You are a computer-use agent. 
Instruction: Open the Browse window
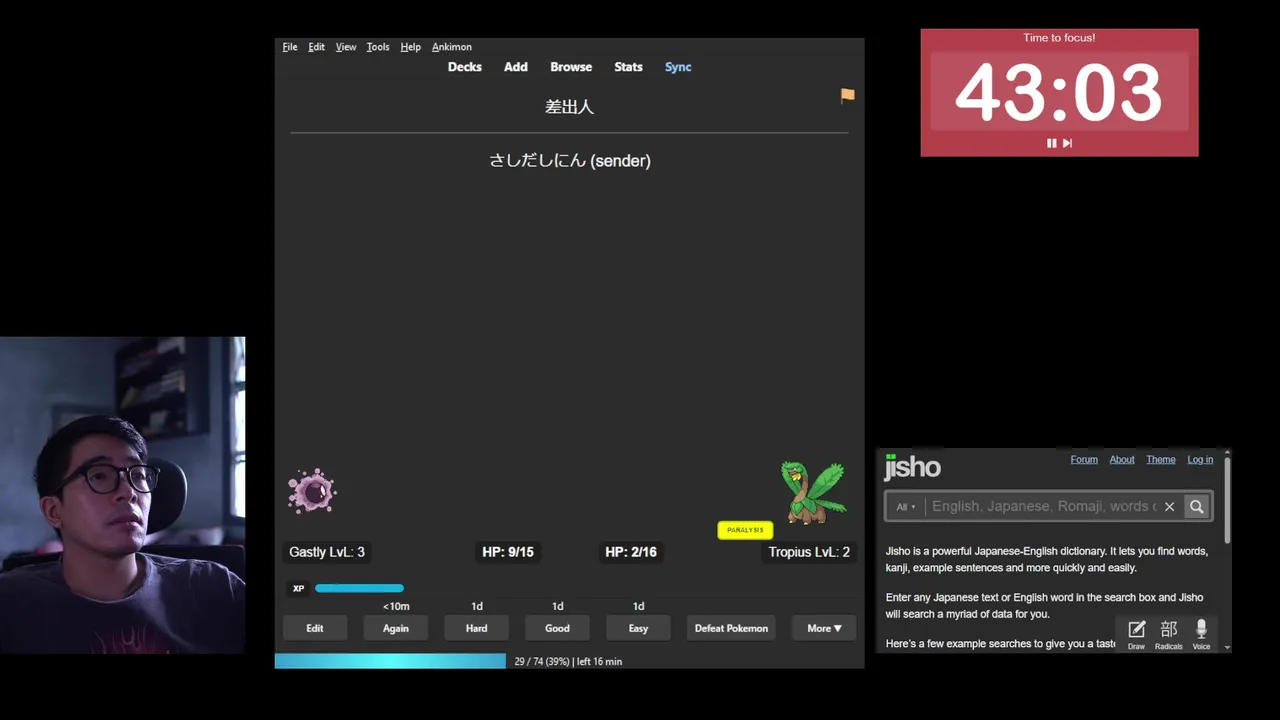pyautogui.click(x=571, y=67)
